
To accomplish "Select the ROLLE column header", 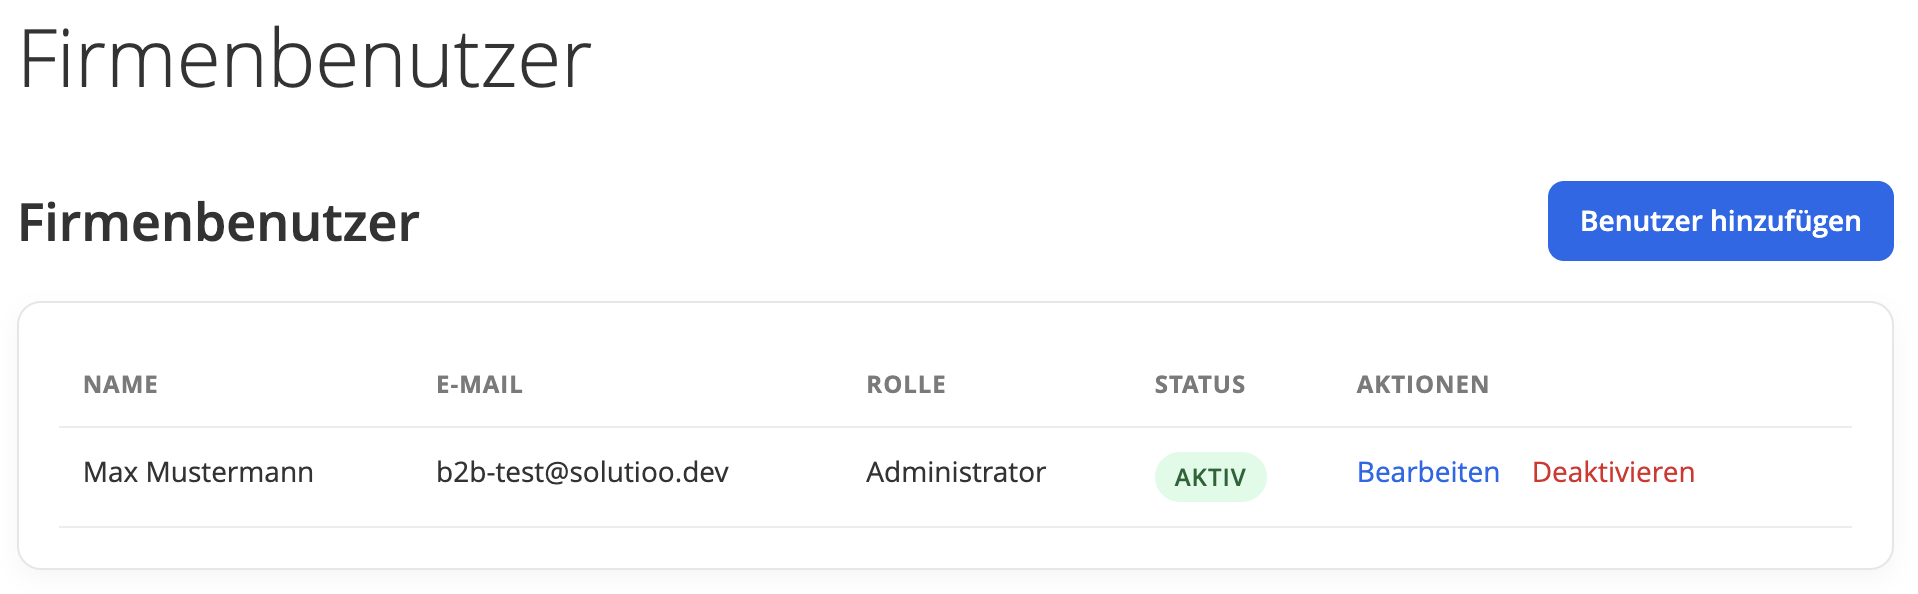I will (905, 385).
